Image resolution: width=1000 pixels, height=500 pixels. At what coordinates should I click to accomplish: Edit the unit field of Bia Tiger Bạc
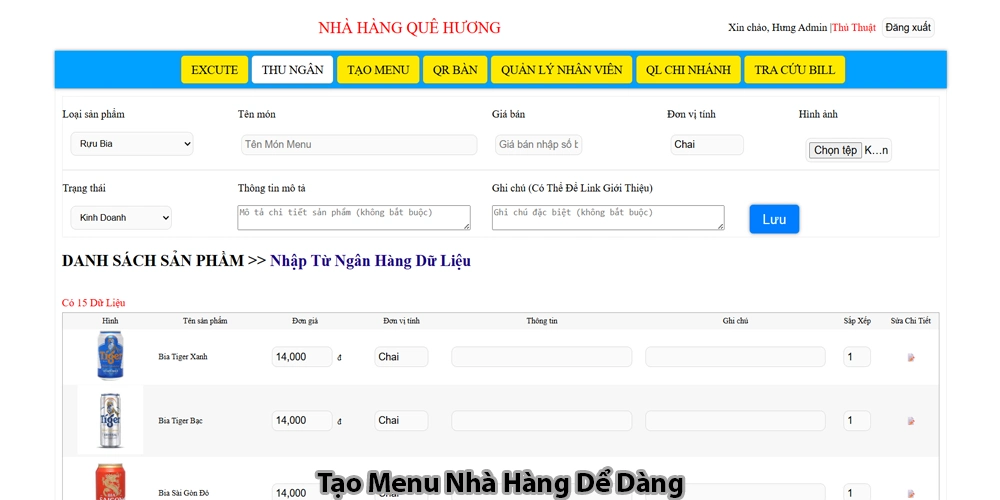(401, 420)
